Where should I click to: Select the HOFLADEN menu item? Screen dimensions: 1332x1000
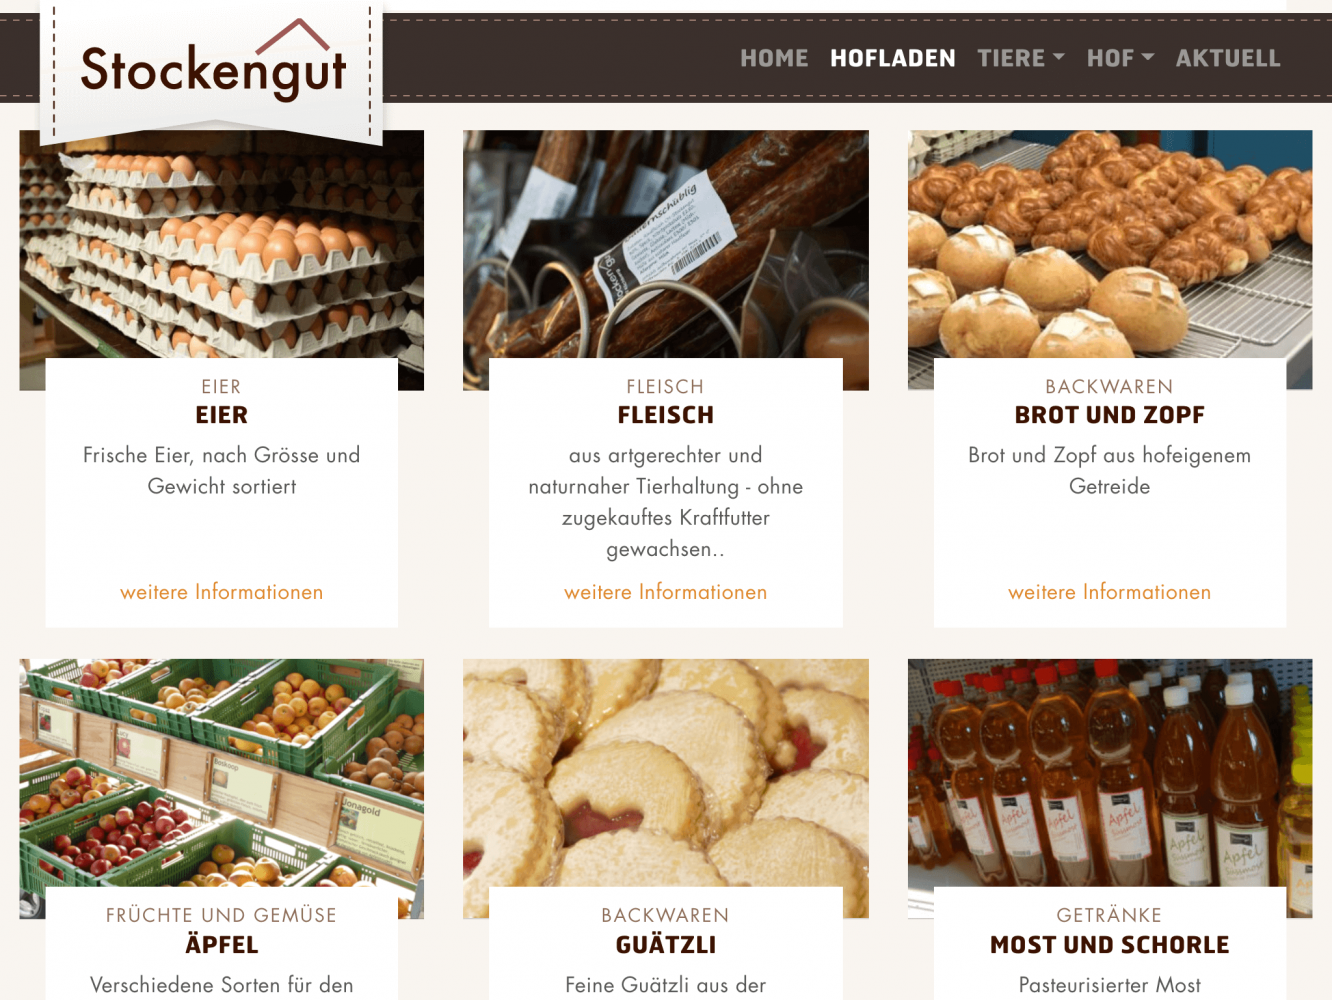(893, 58)
